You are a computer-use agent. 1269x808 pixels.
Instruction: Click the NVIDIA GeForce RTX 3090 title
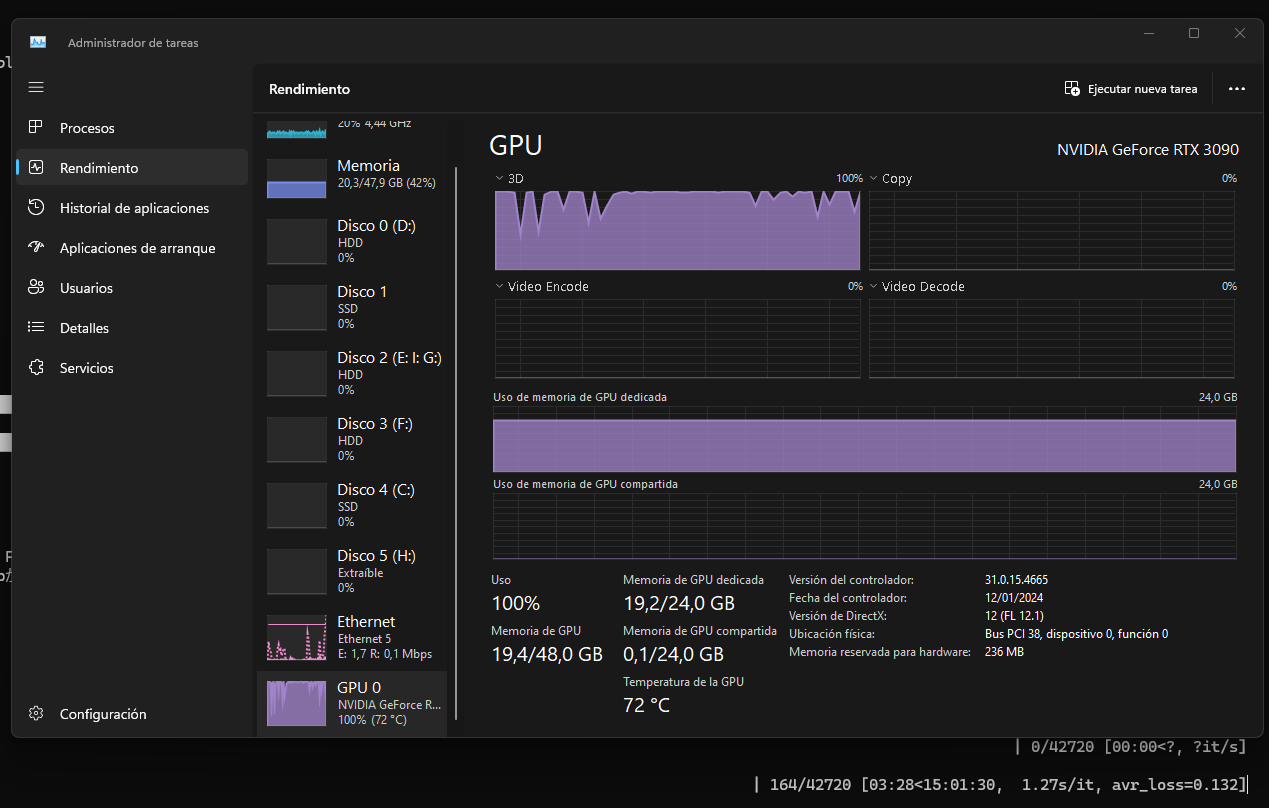[1148, 150]
